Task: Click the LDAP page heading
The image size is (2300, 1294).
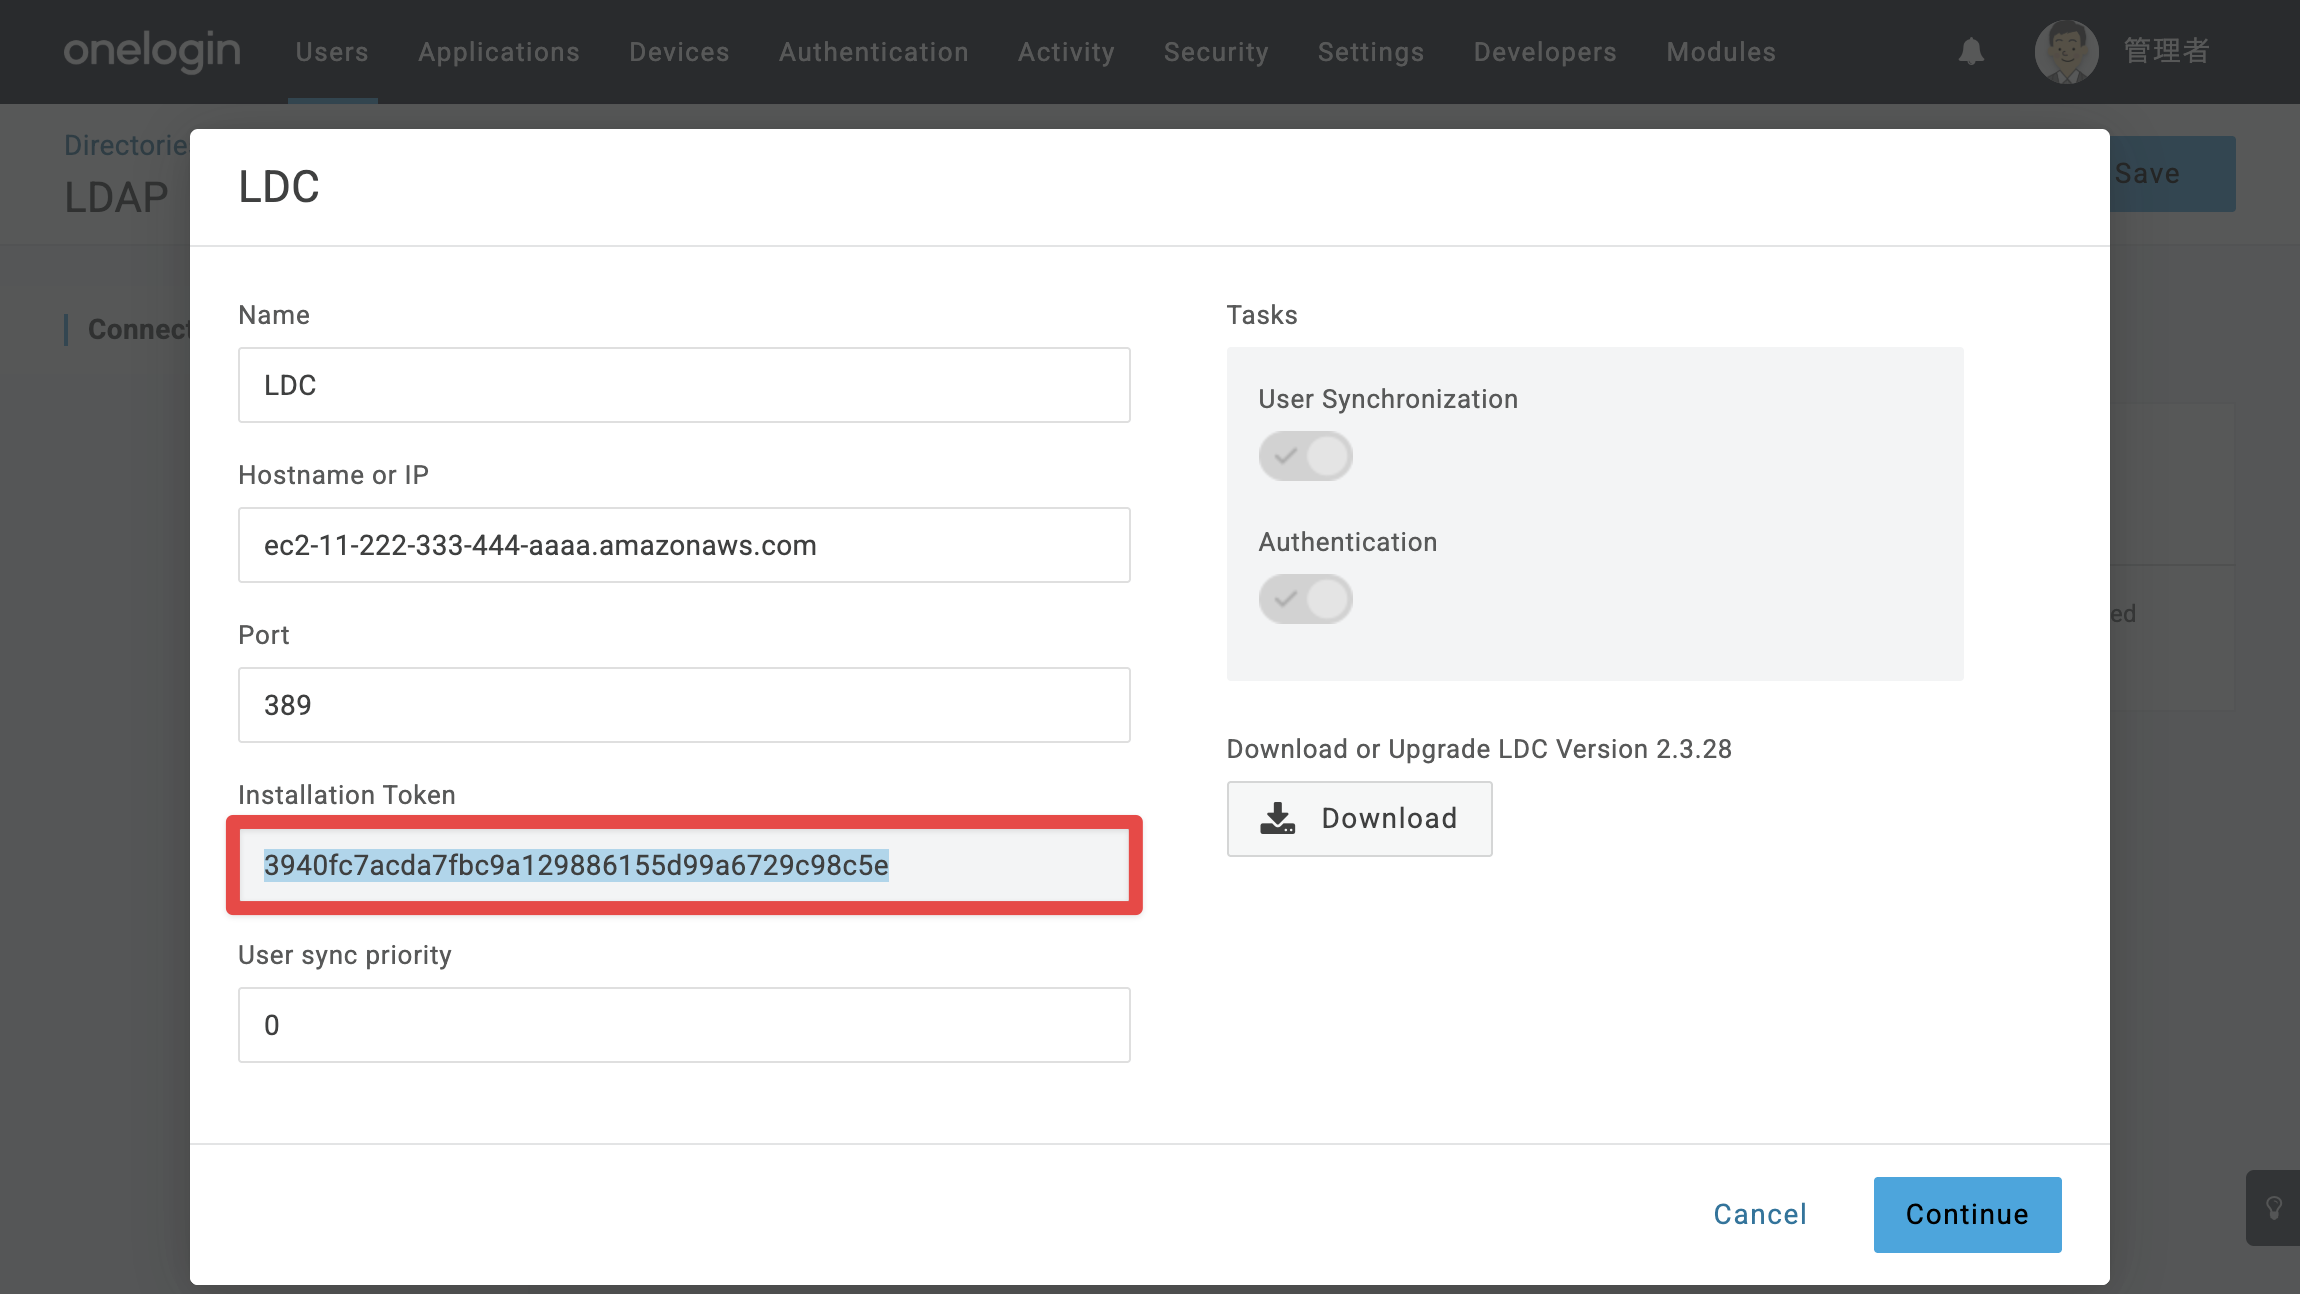Action: point(116,198)
